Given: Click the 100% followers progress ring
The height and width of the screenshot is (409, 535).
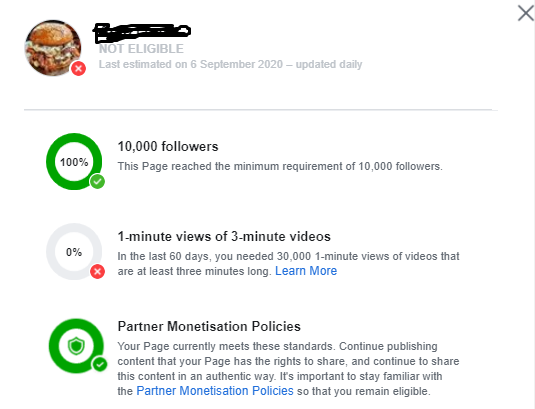Looking at the screenshot, I should tap(74, 162).
